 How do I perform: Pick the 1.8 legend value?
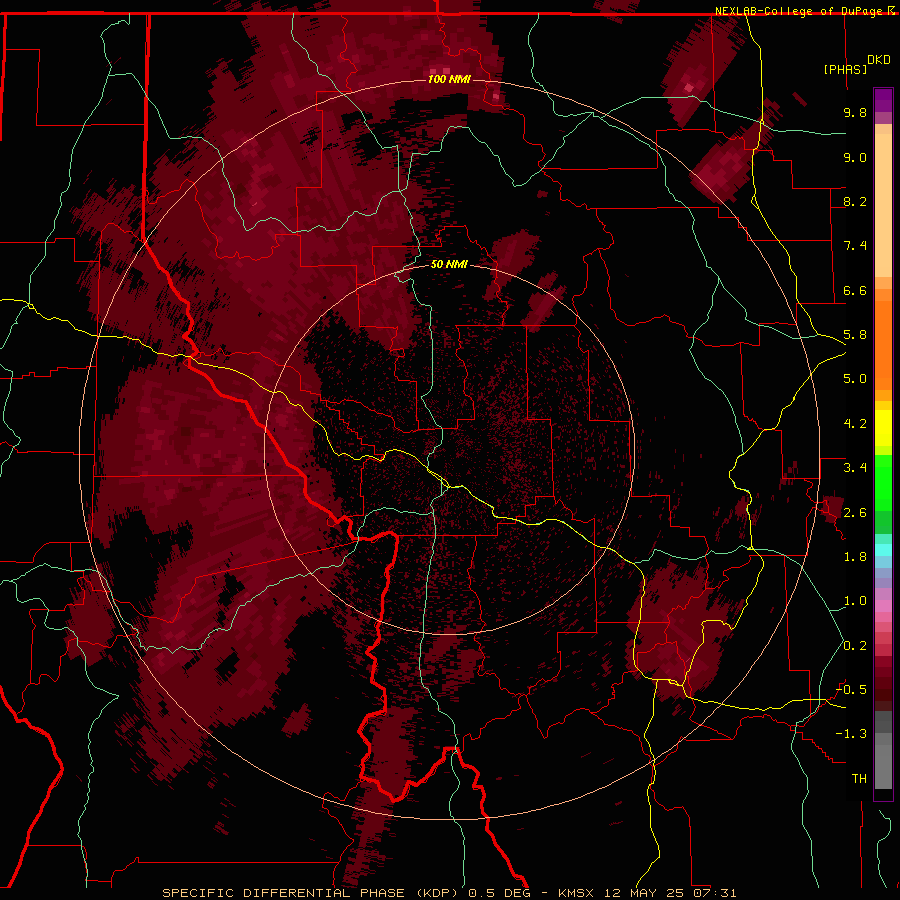tap(855, 557)
